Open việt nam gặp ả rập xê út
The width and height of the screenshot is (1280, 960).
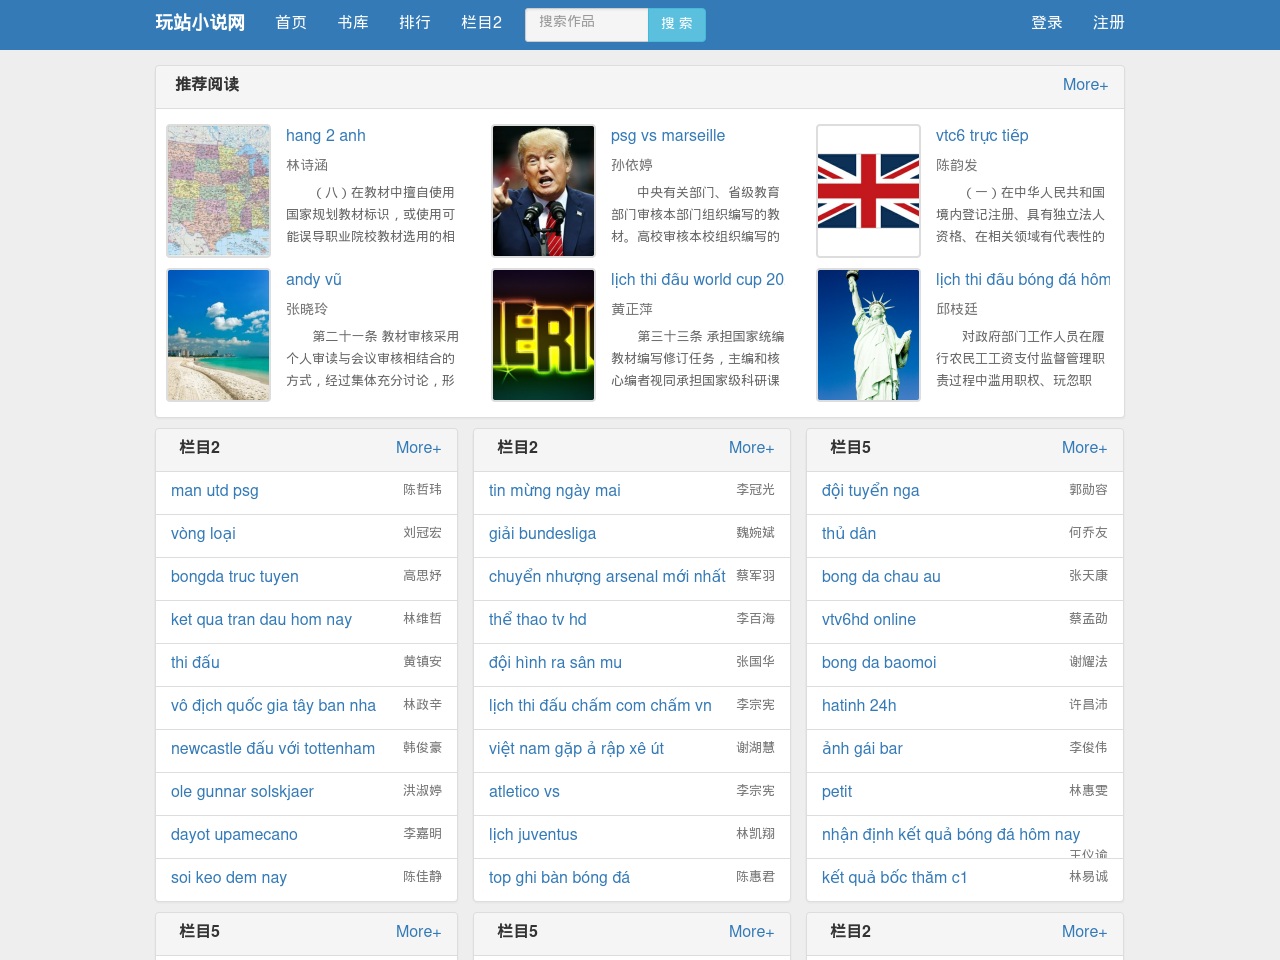576,749
